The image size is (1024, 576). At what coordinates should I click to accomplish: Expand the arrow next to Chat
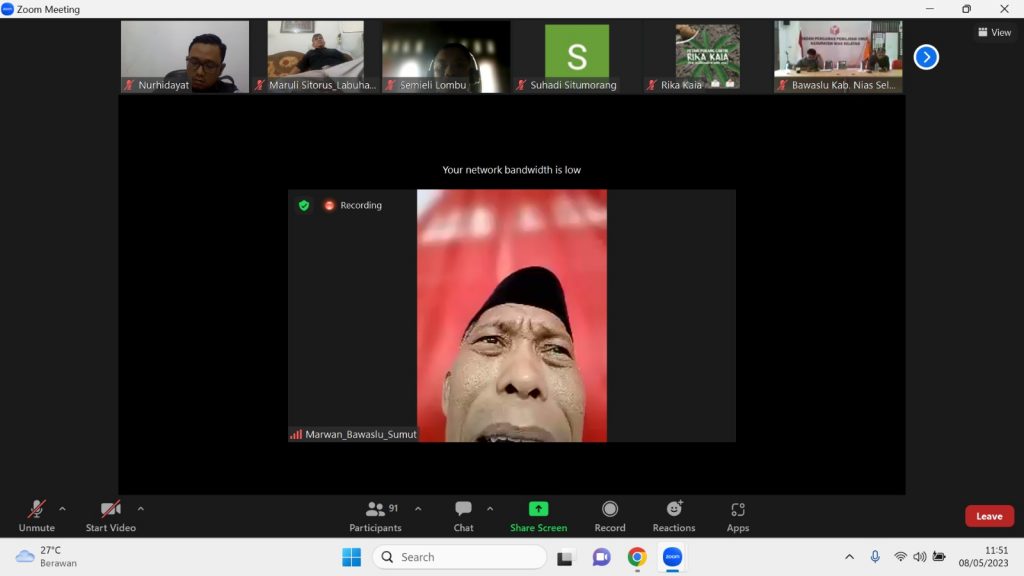pos(490,508)
